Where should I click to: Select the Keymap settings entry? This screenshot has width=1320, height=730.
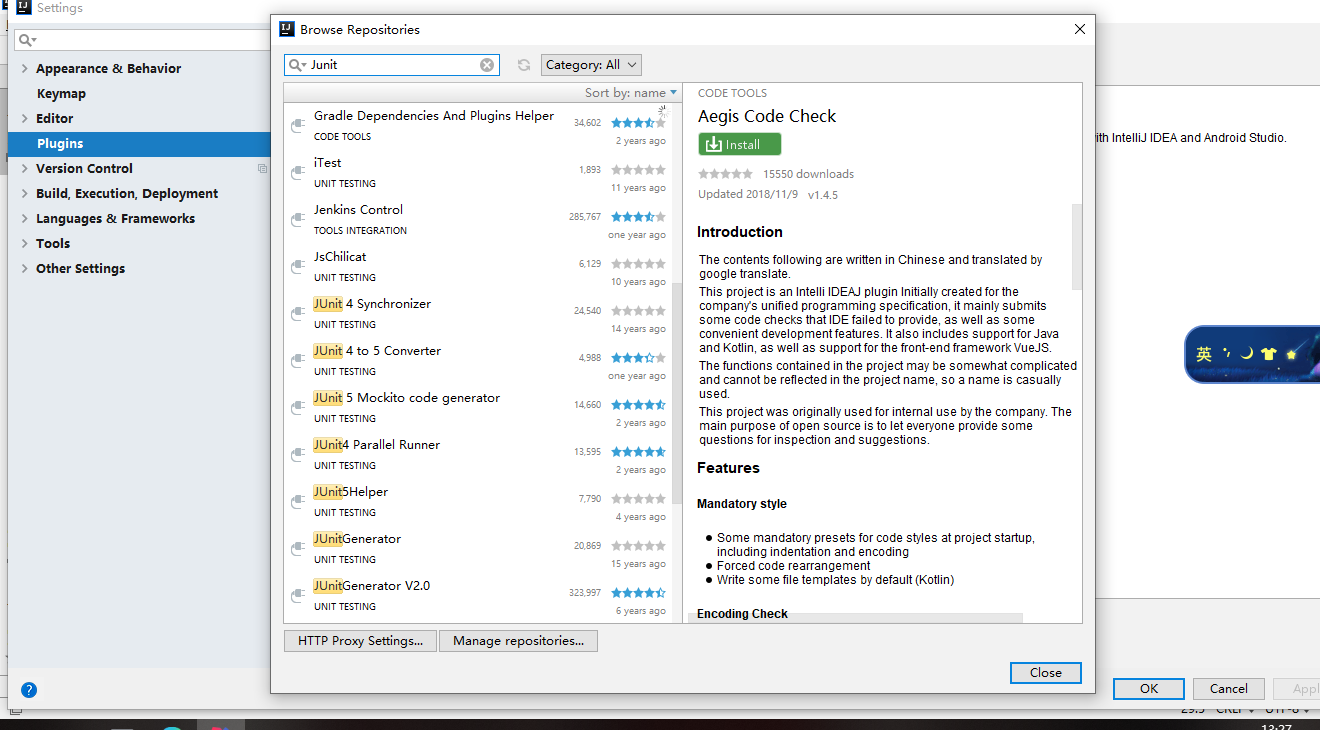(x=63, y=93)
